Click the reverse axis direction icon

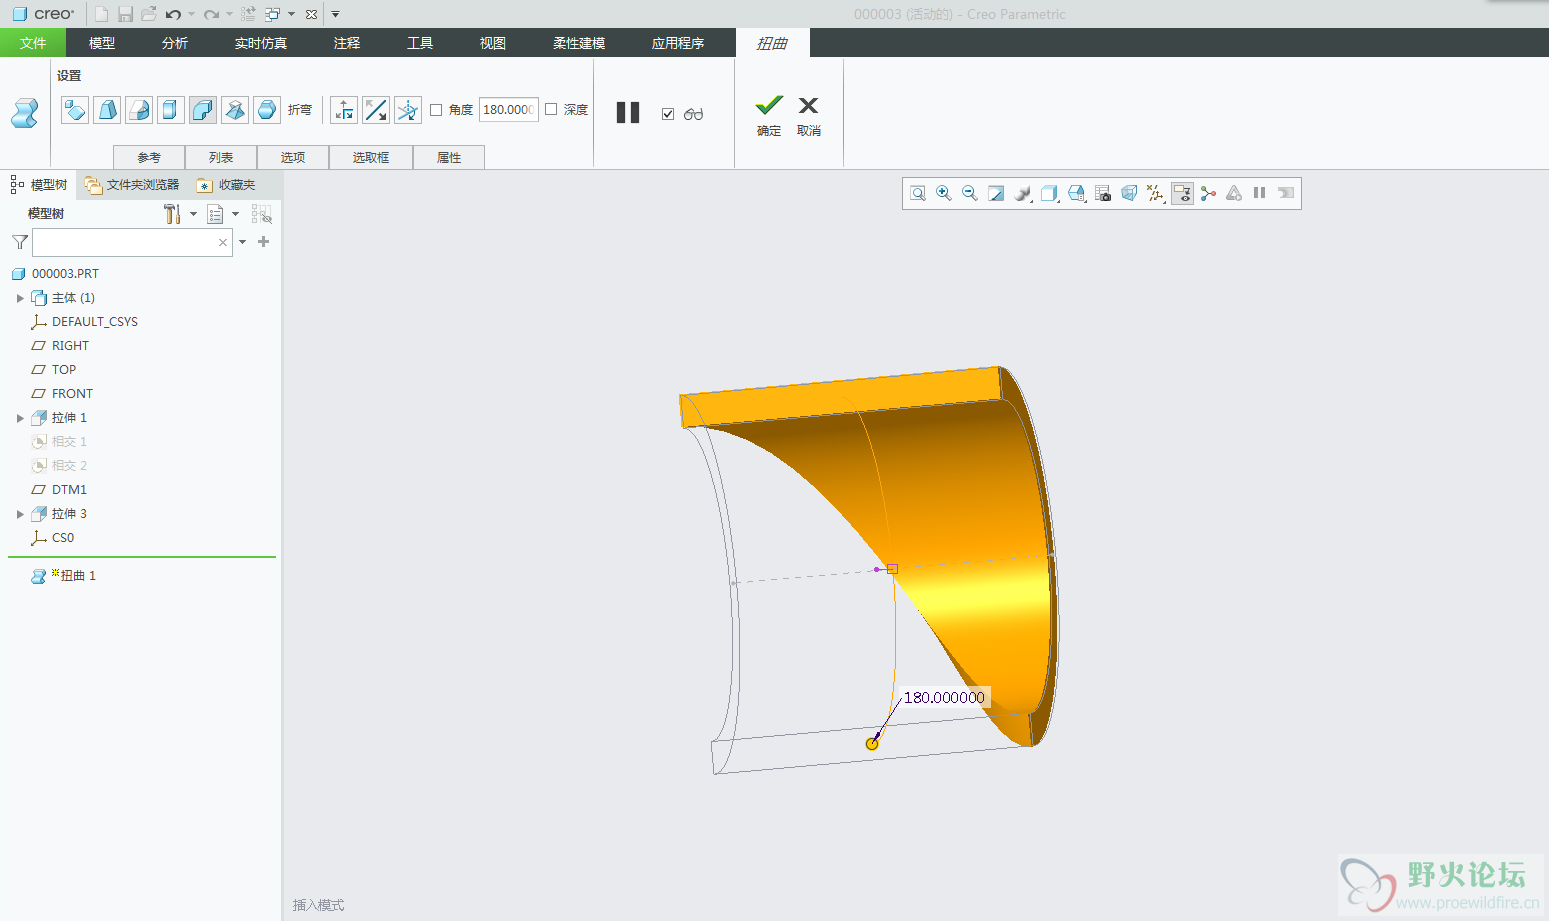pos(376,110)
